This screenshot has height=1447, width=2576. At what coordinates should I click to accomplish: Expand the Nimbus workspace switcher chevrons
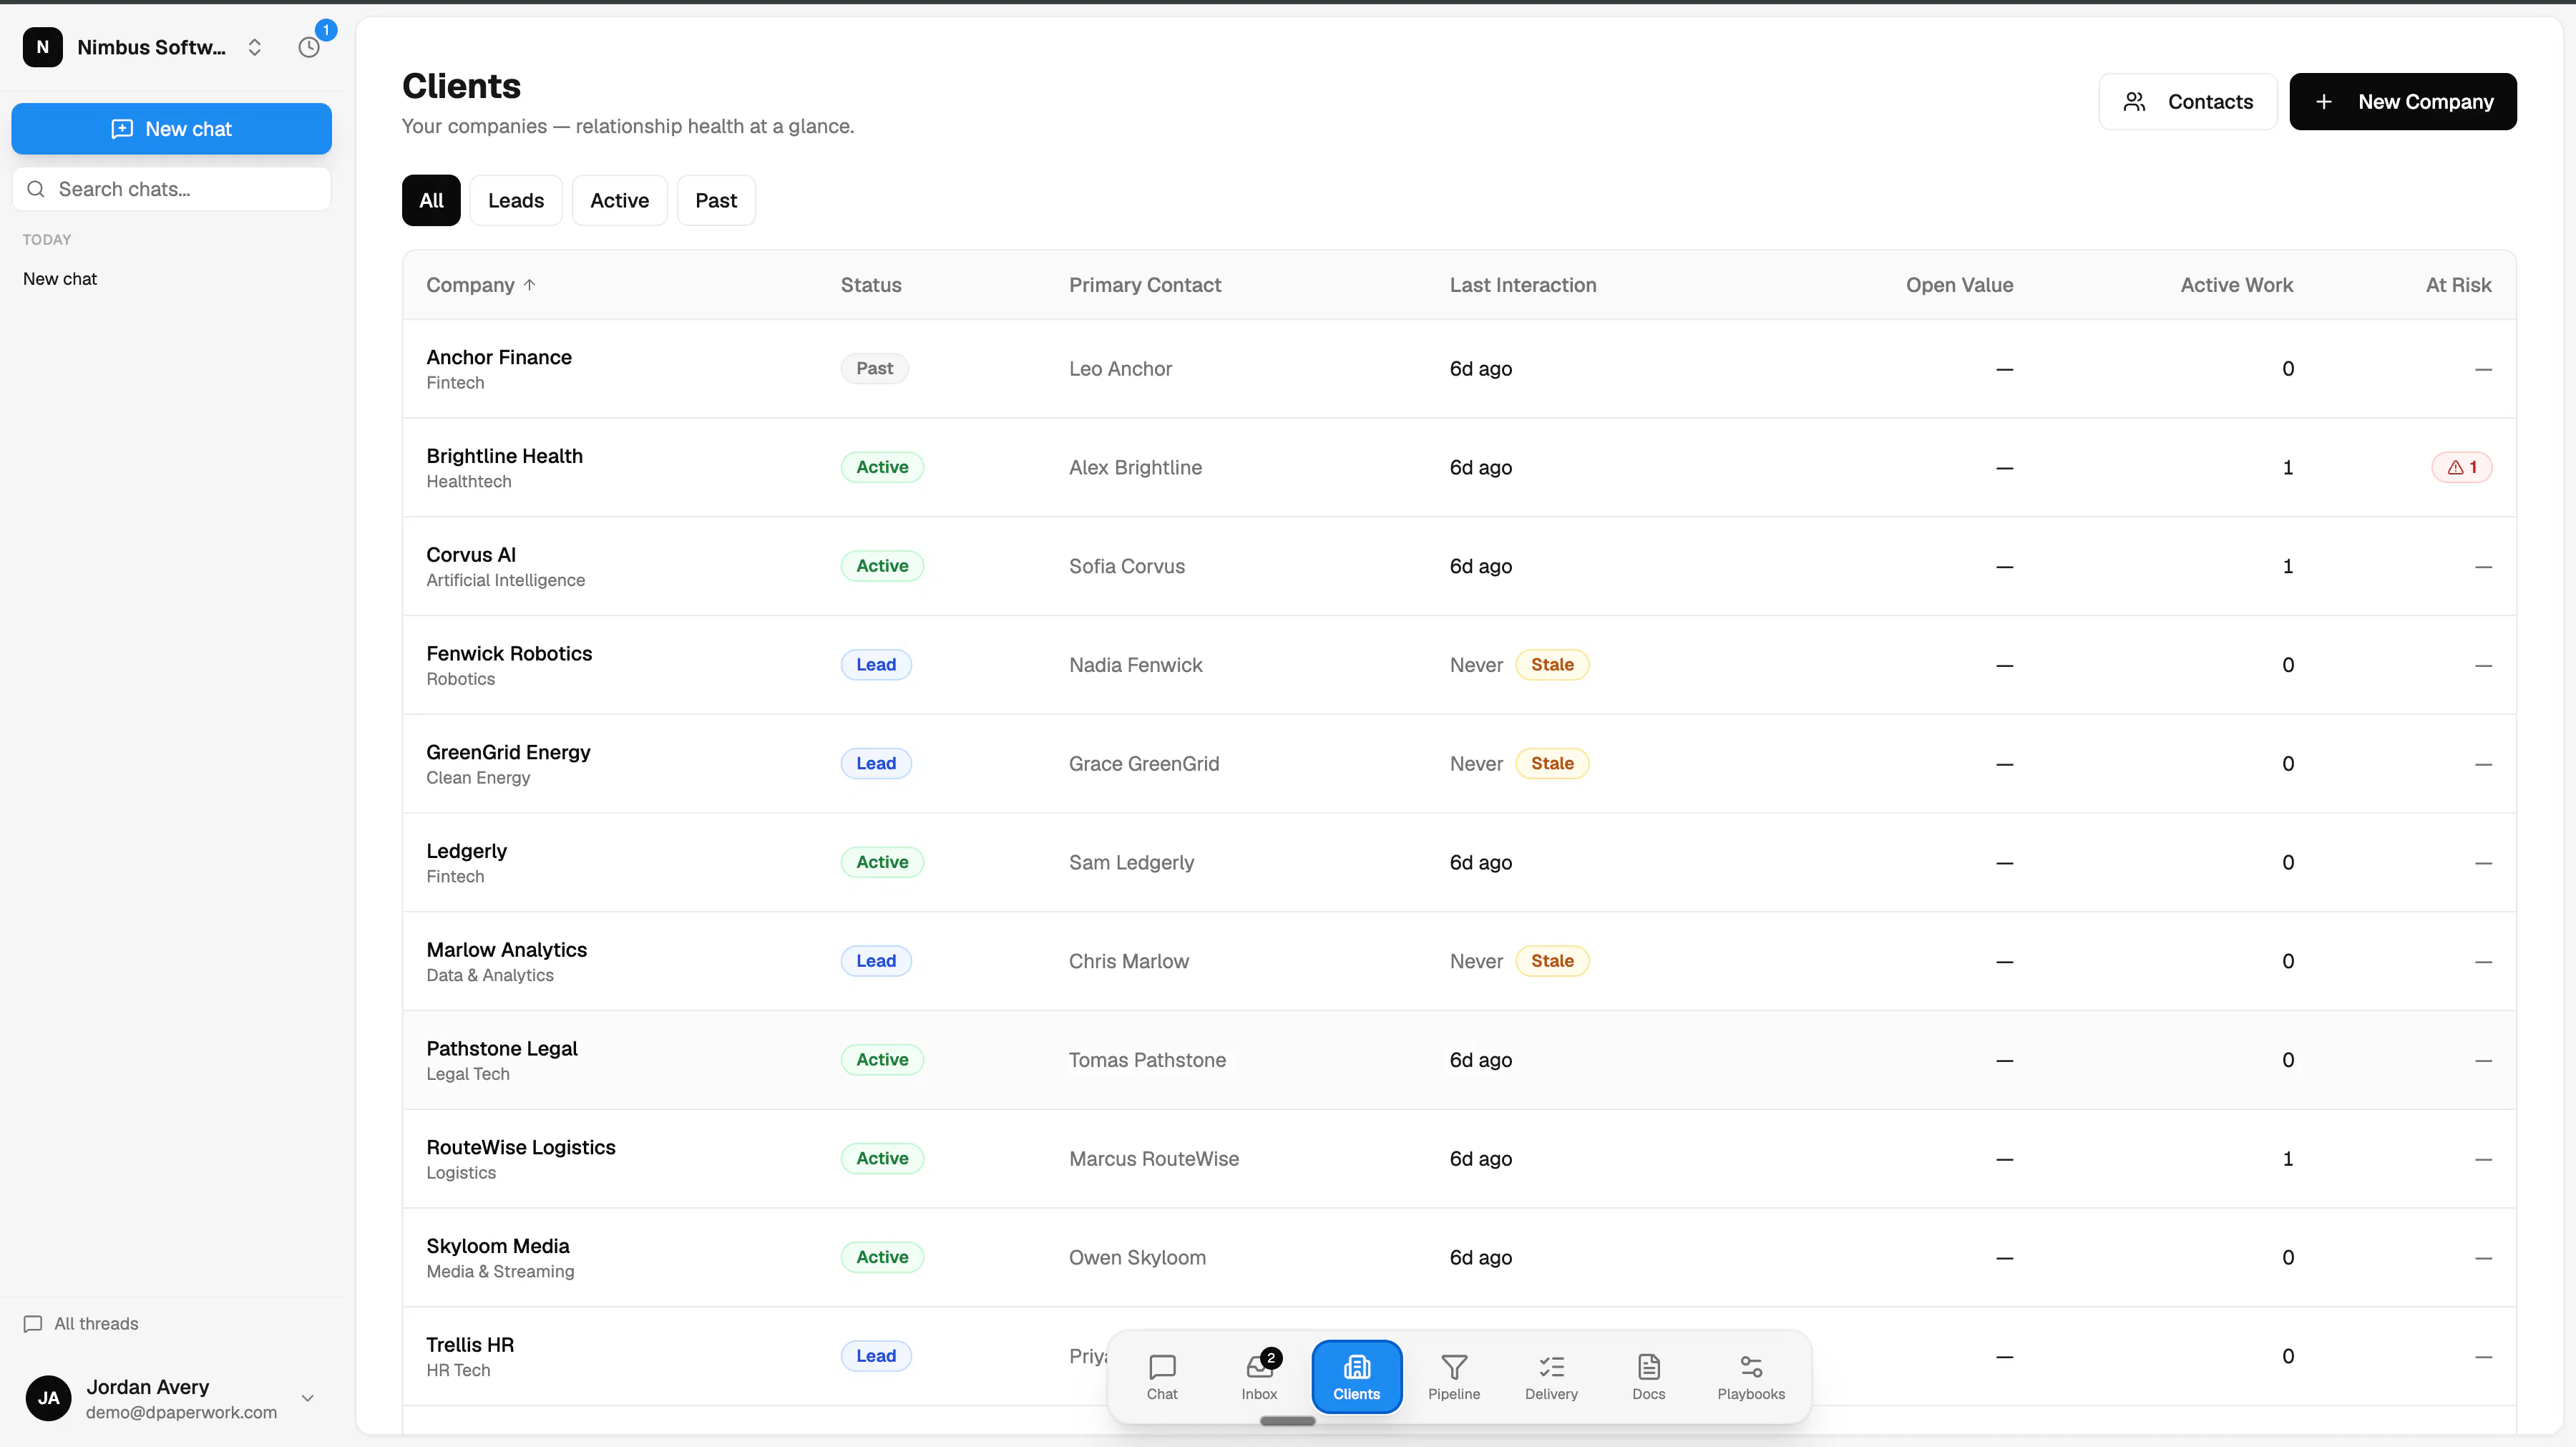[255, 47]
